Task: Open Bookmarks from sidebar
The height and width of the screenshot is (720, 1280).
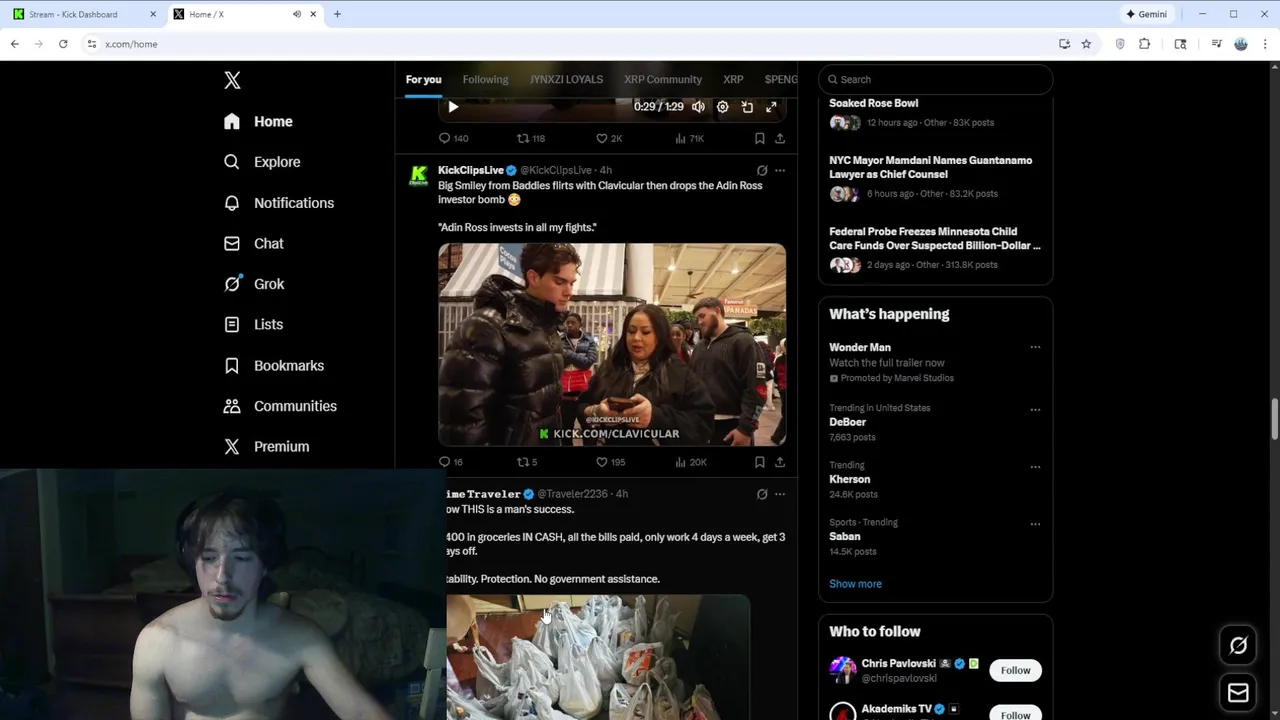Action: [274, 366]
